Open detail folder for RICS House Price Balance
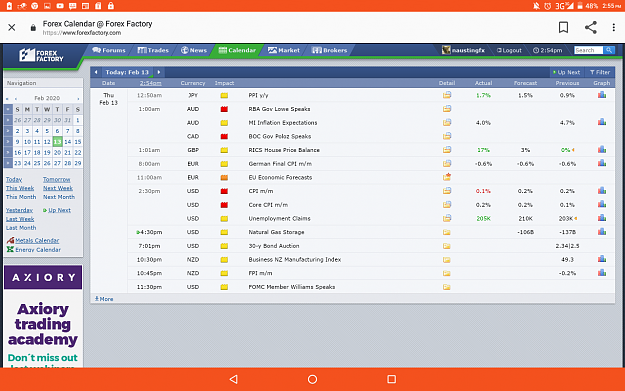 tap(446, 150)
